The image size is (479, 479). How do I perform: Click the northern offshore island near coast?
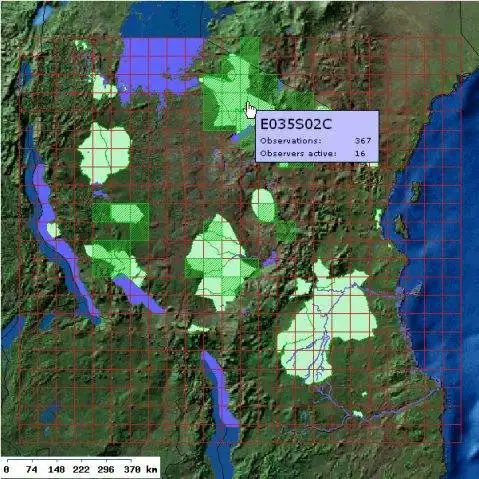(x=416, y=192)
